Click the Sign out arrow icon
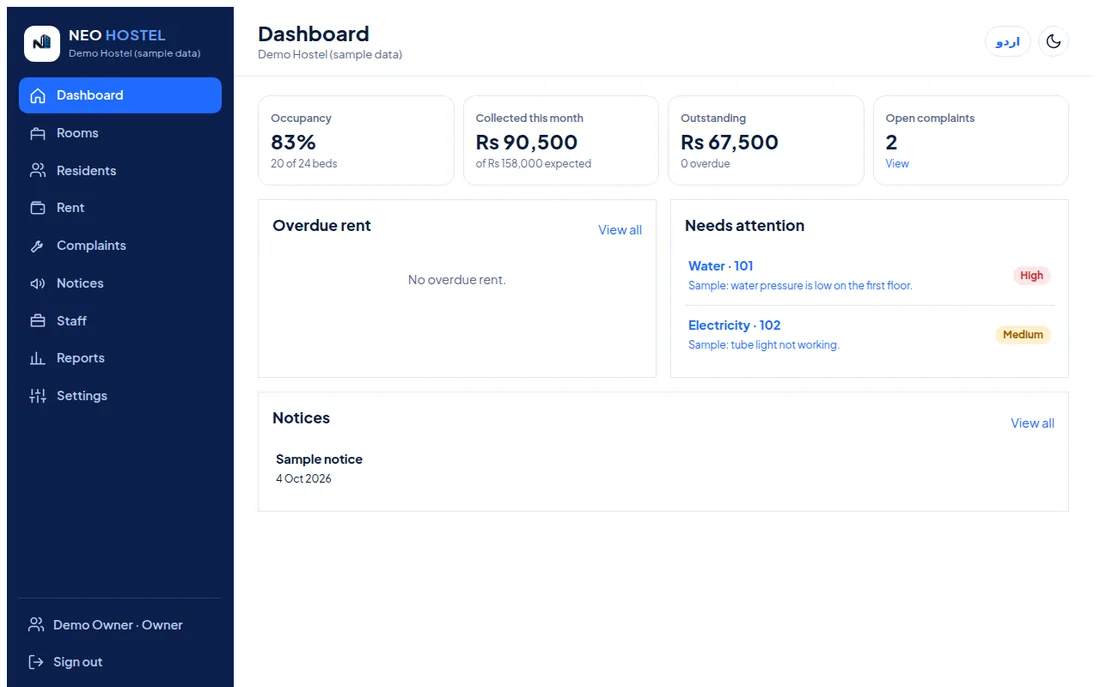 tap(36, 662)
